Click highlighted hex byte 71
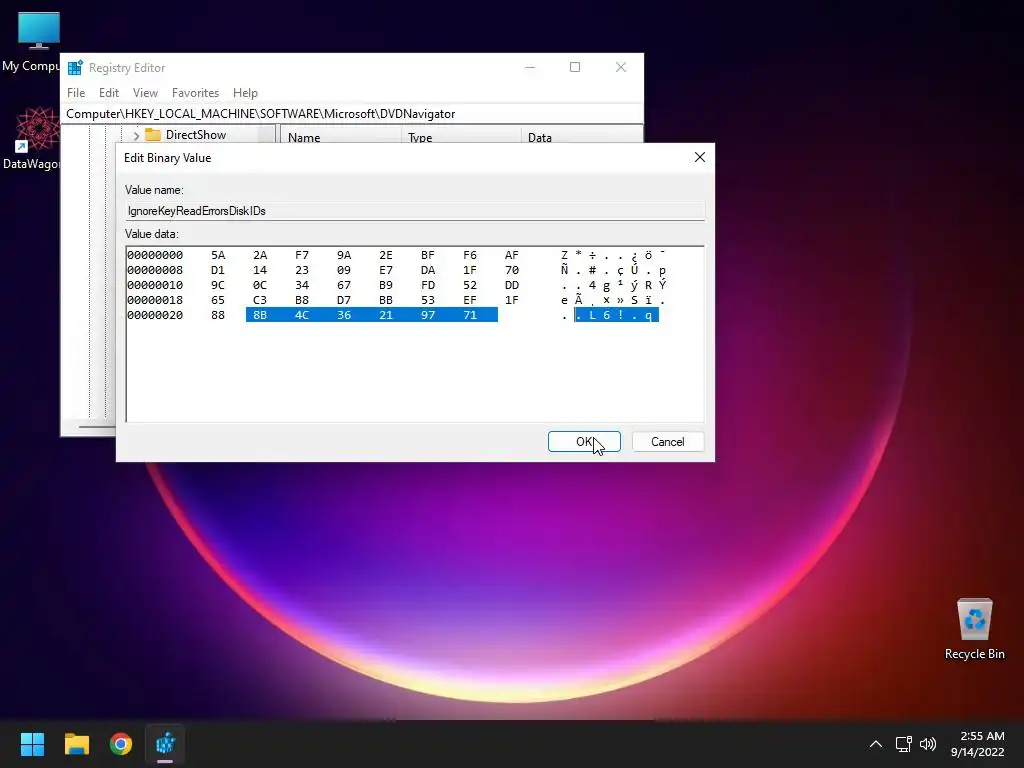The width and height of the screenshot is (1024, 768). pyautogui.click(x=470, y=315)
